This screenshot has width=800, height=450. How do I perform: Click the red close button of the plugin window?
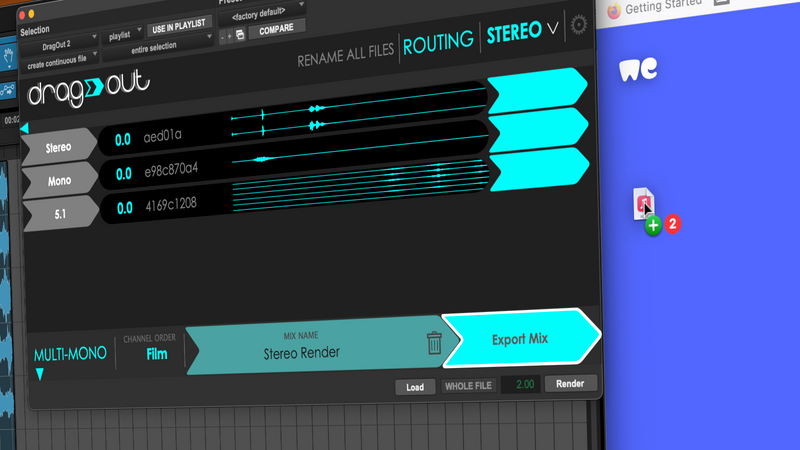click(x=22, y=16)
